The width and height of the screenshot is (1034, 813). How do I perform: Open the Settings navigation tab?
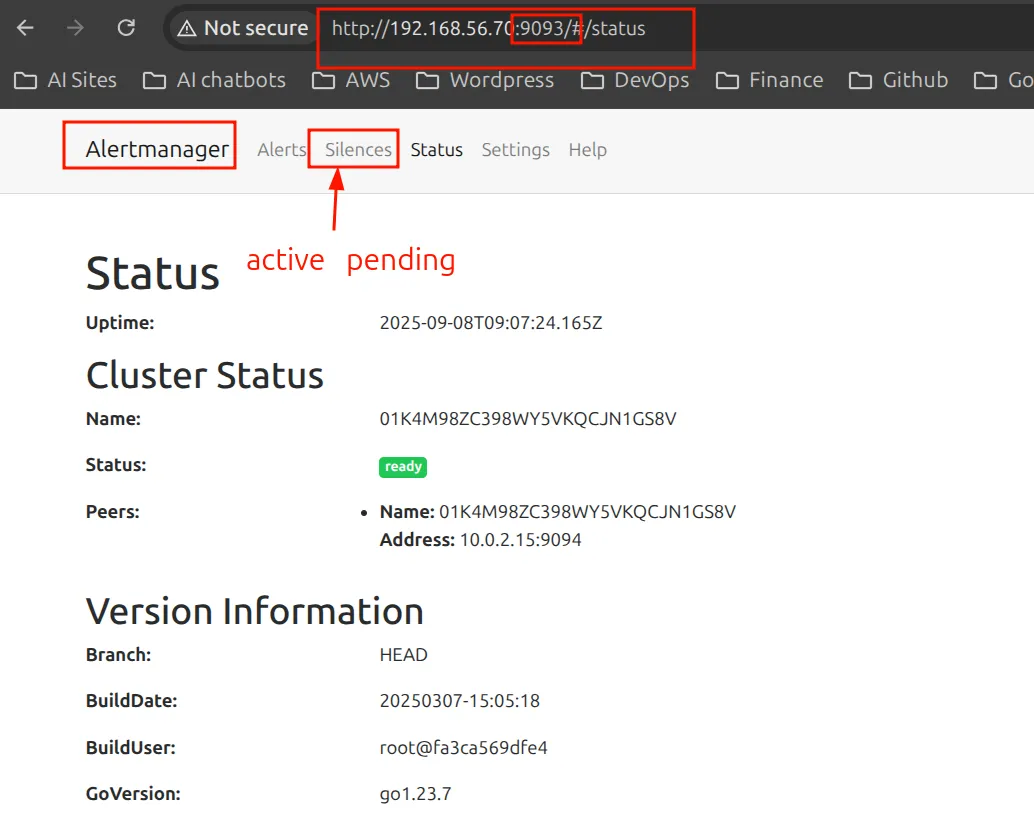pyautogui.click(x=516, y=150)
